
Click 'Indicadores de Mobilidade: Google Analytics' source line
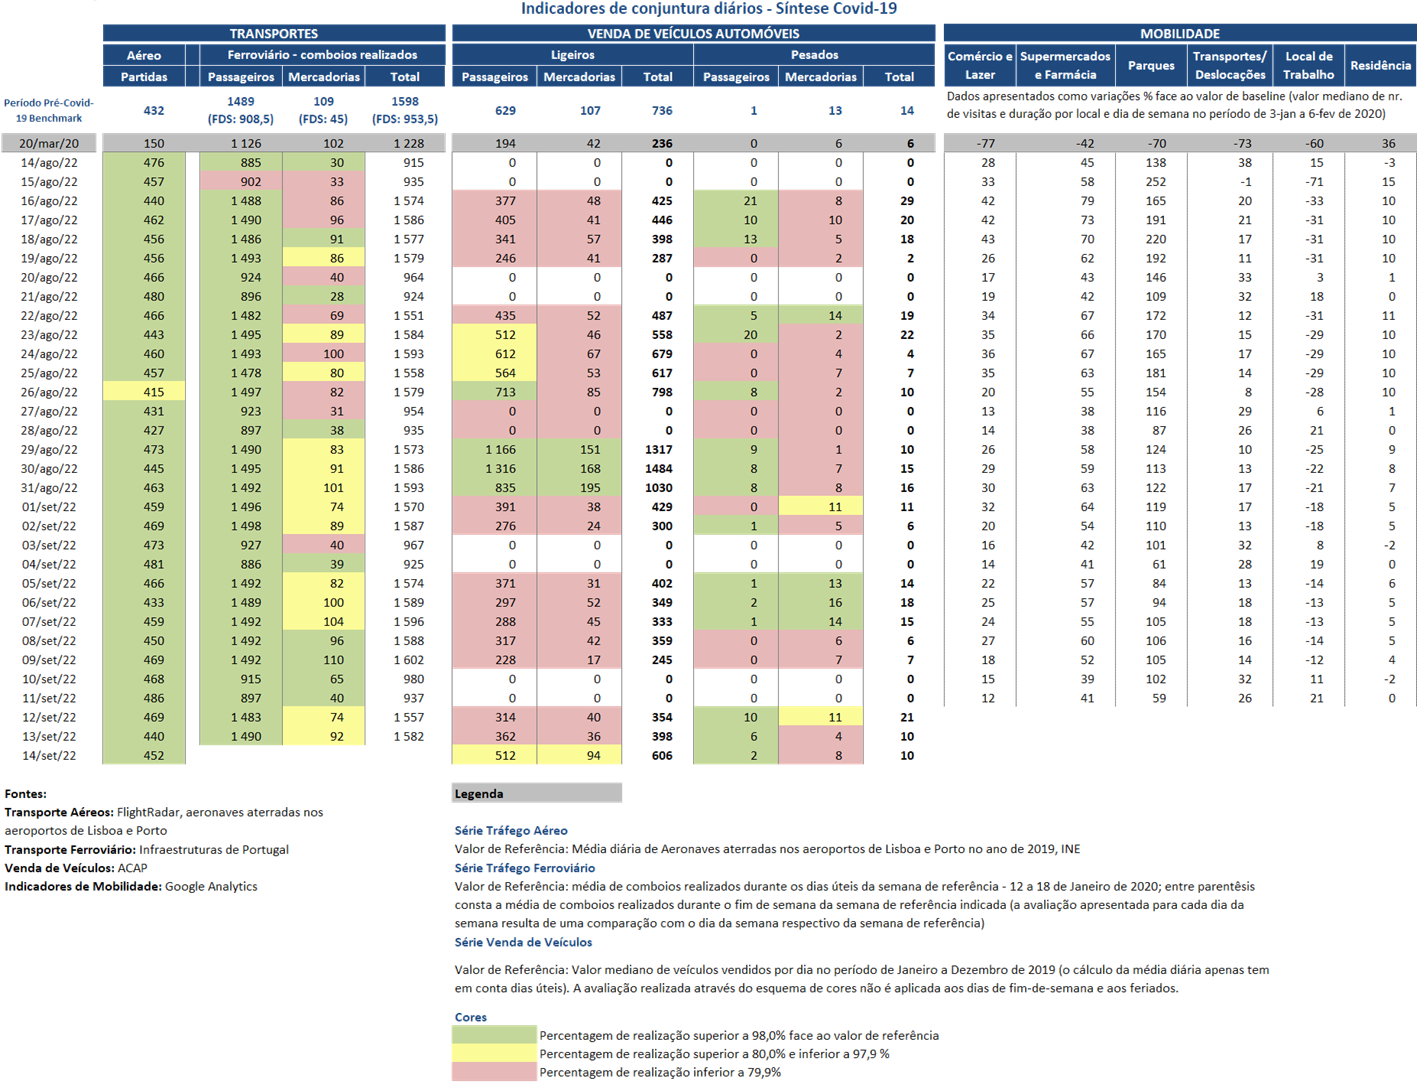(131, 887)
